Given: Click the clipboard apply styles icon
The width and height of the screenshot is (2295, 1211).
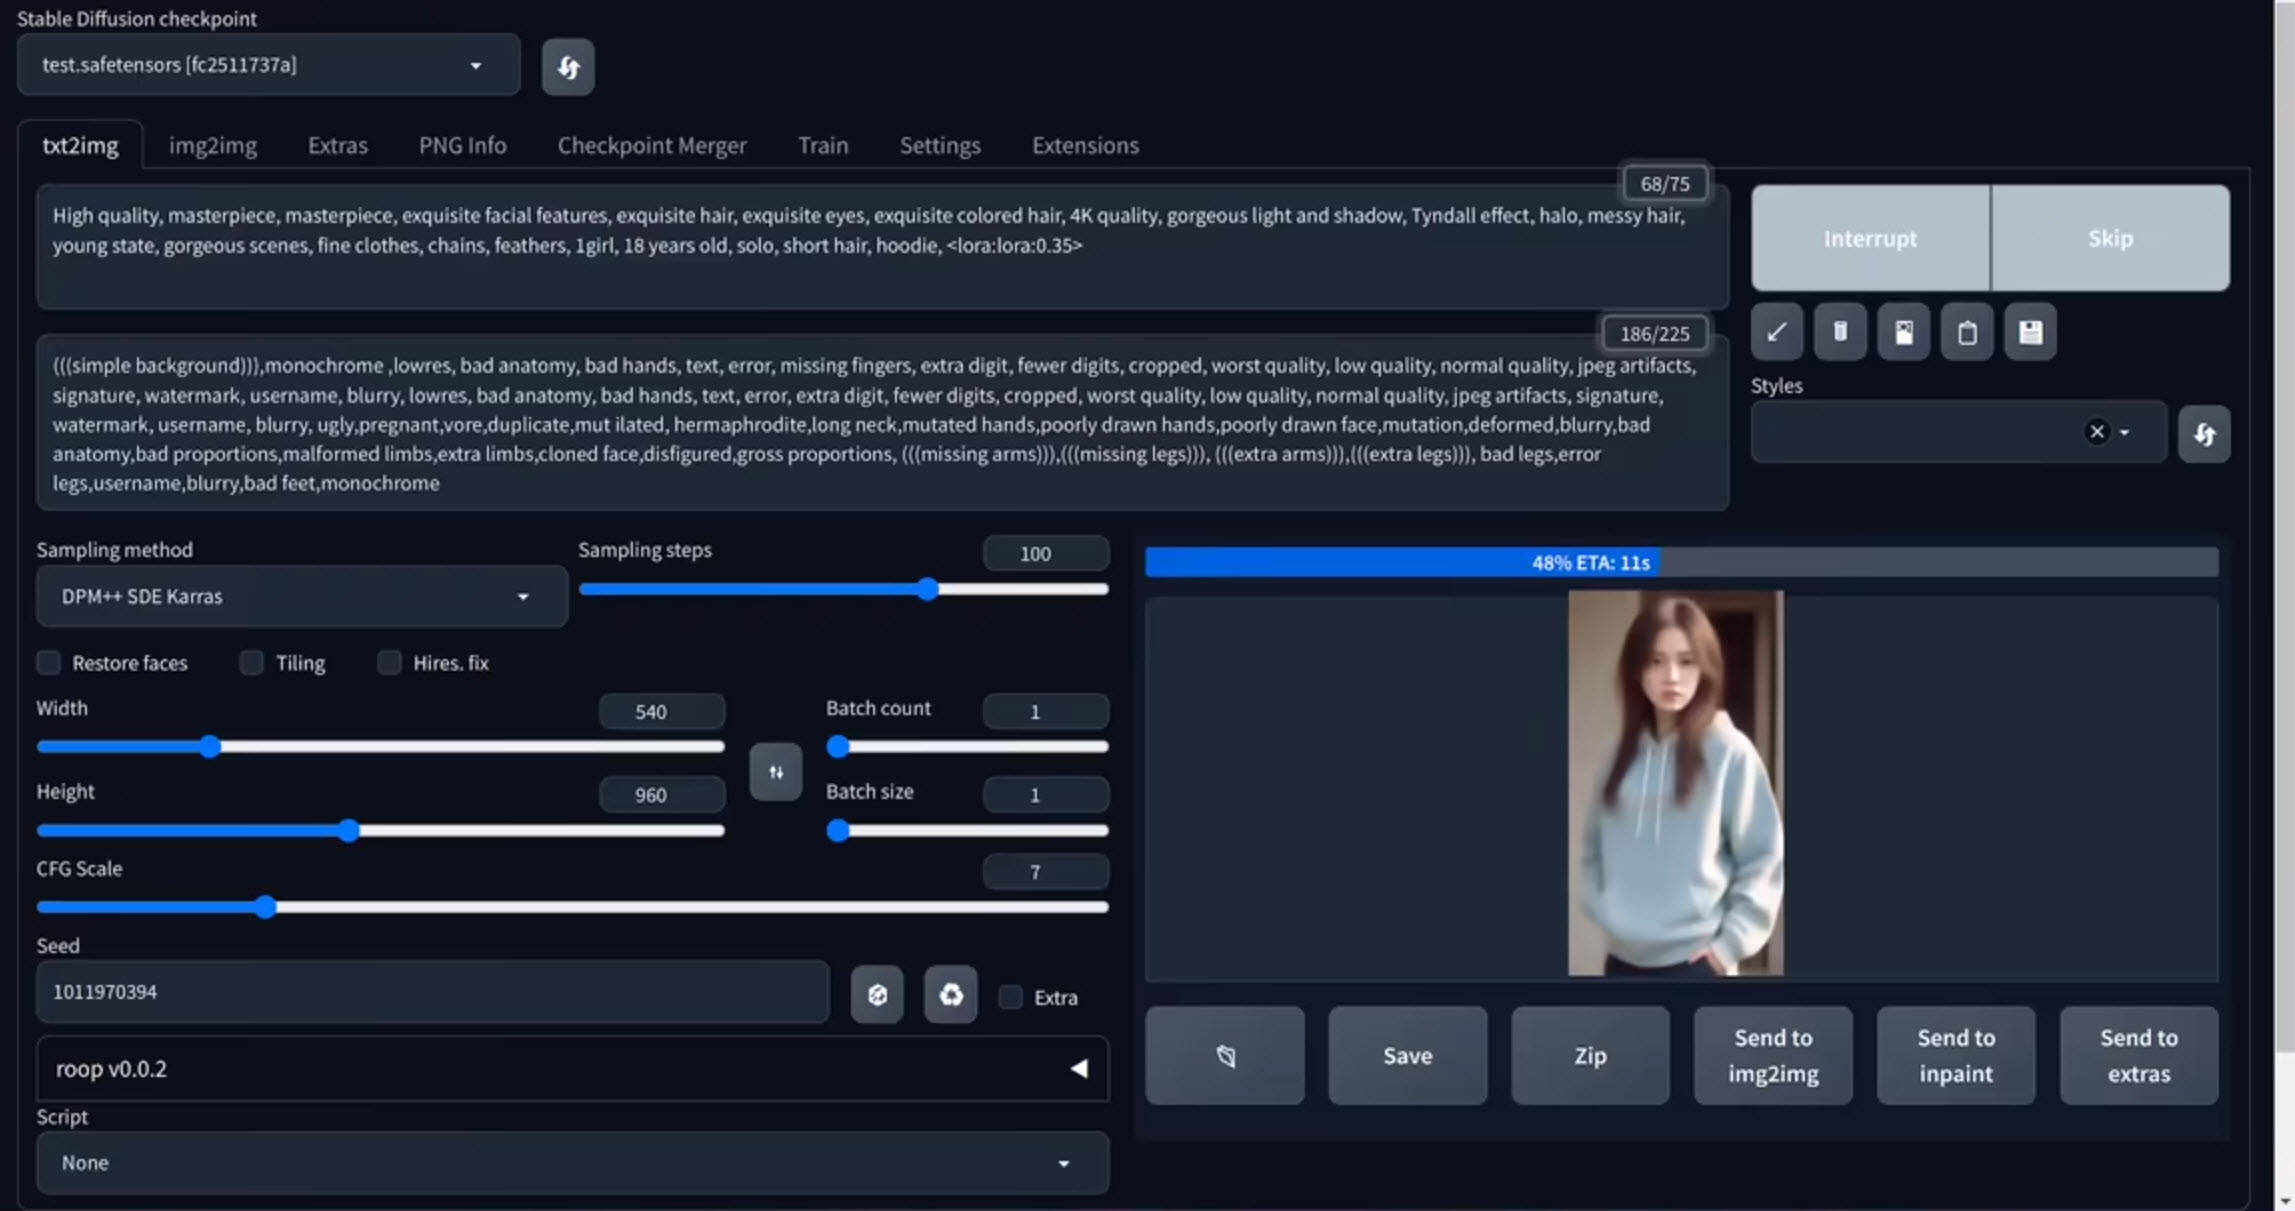Looking at the screenshot, I should tap(1966, 332).
